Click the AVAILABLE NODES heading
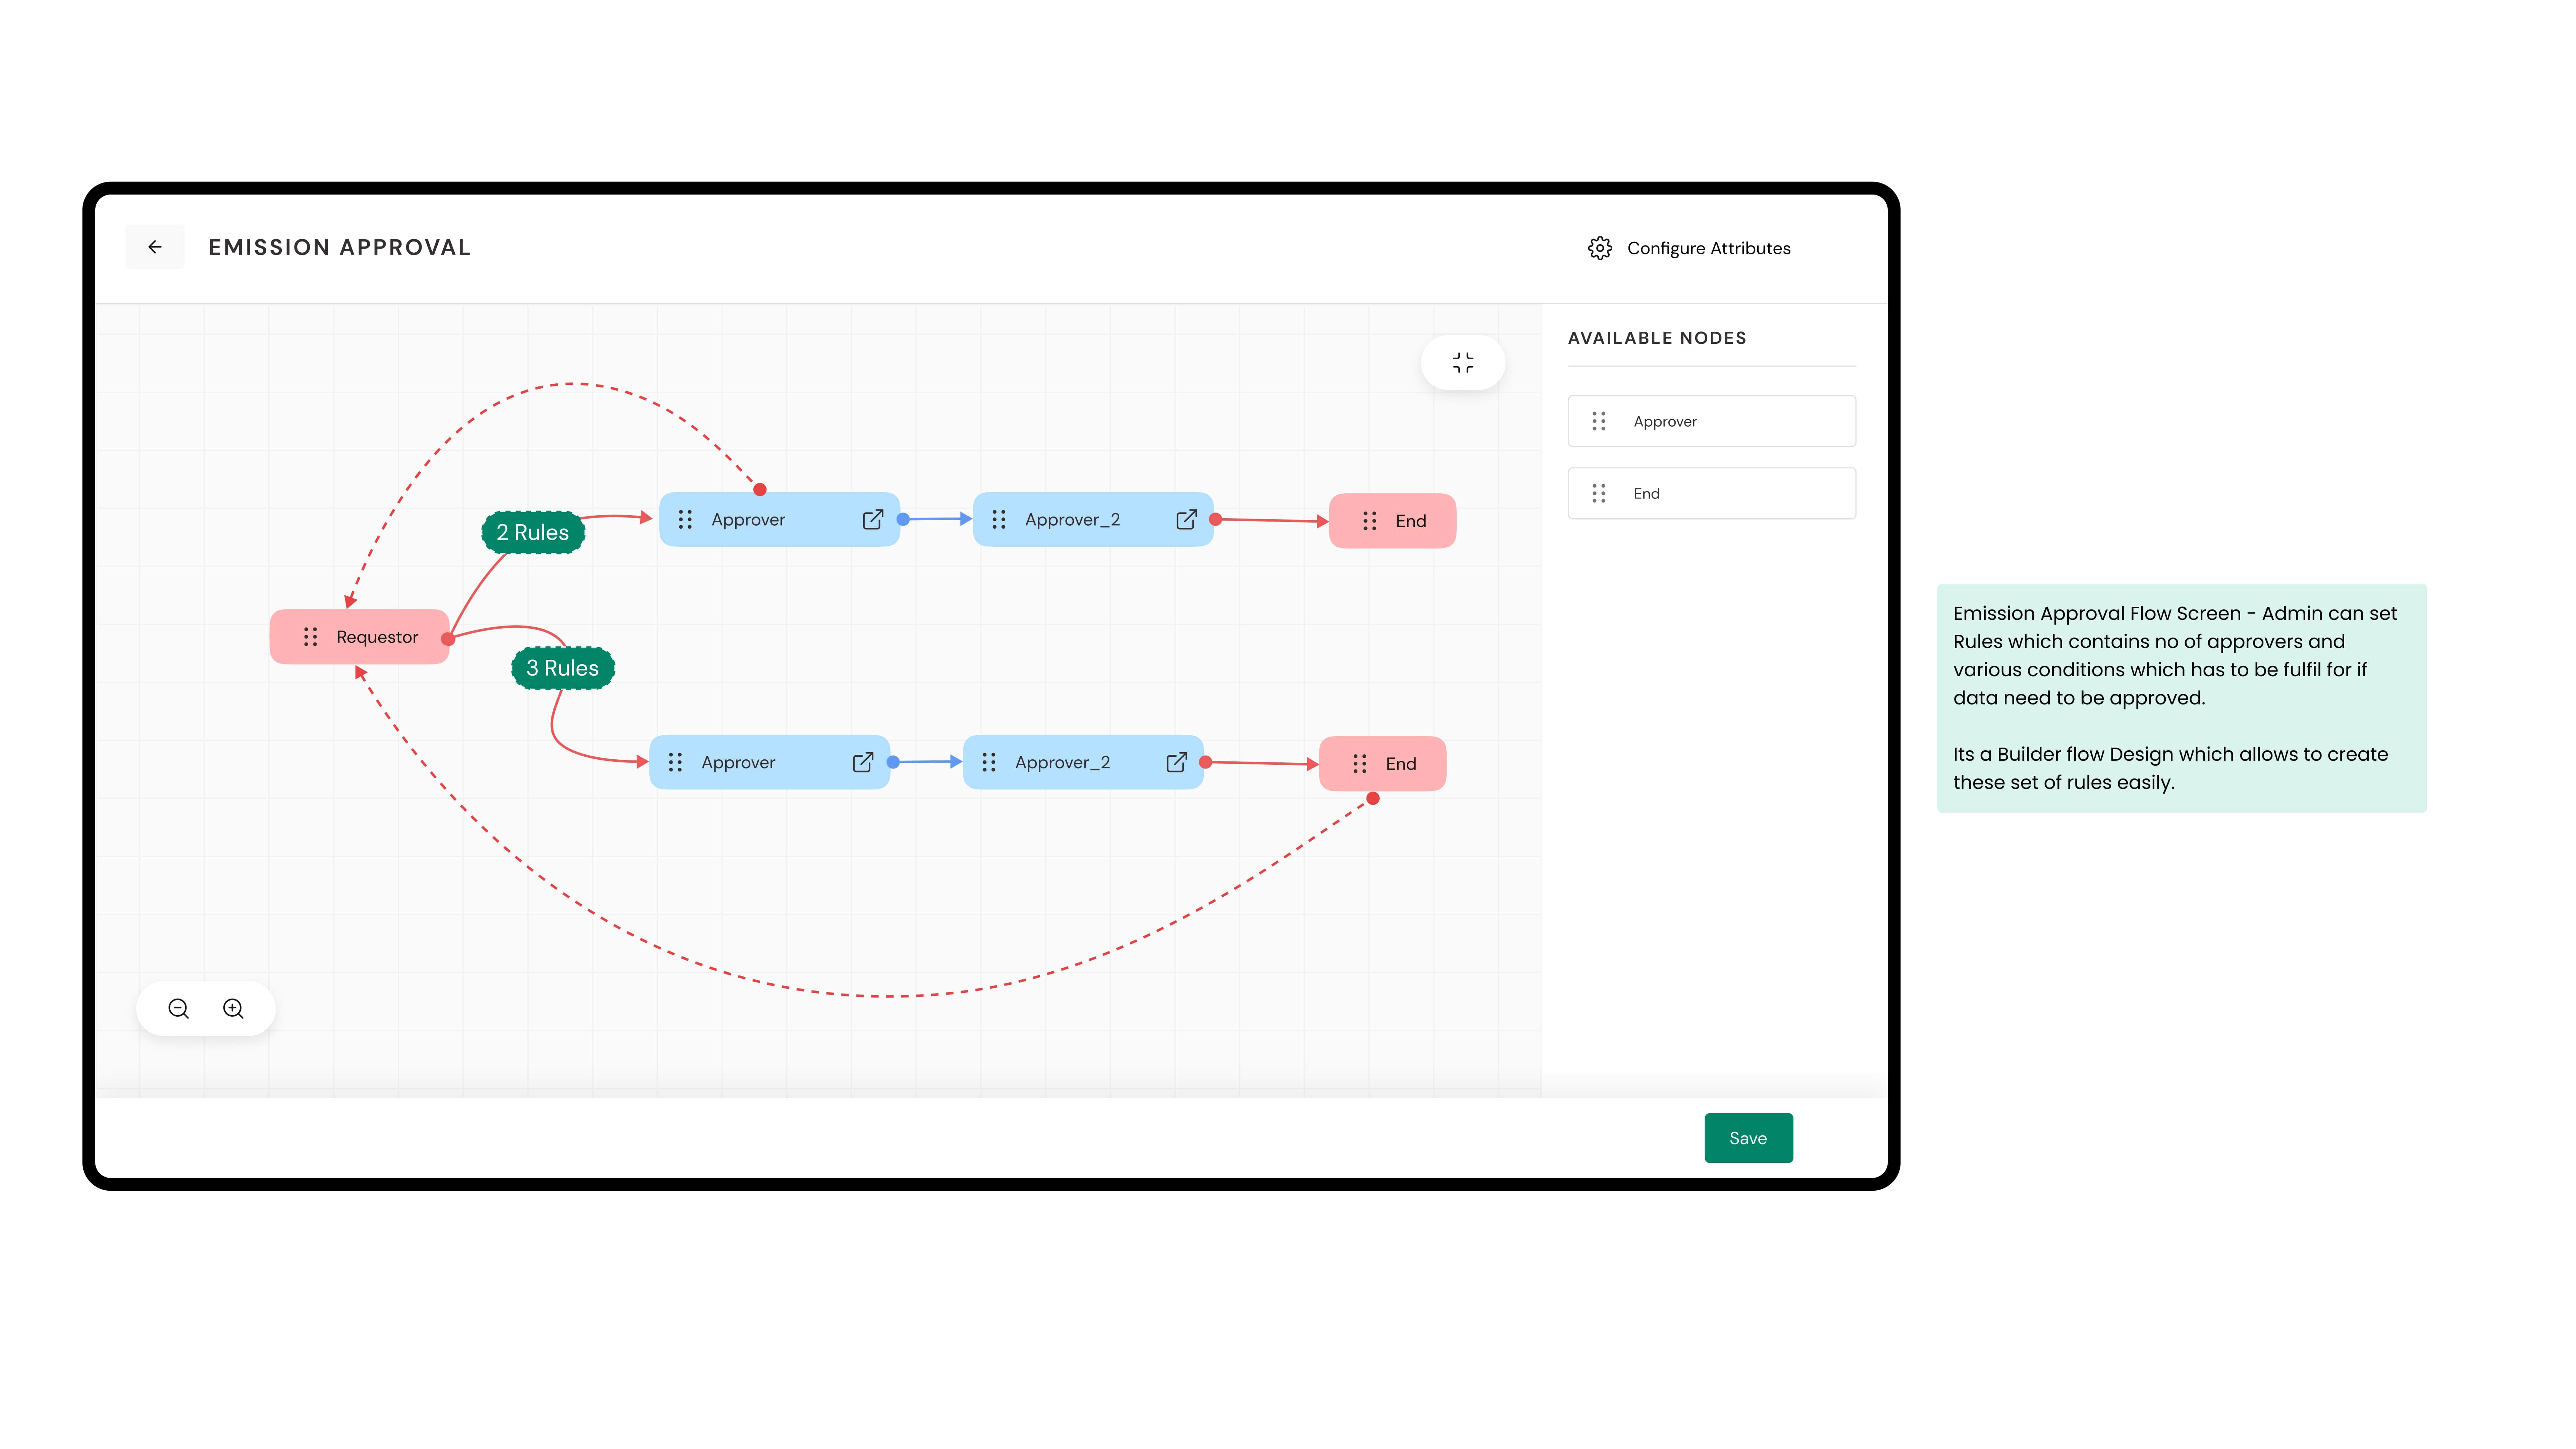Screen dimensions: 2576x1449 1657,338
